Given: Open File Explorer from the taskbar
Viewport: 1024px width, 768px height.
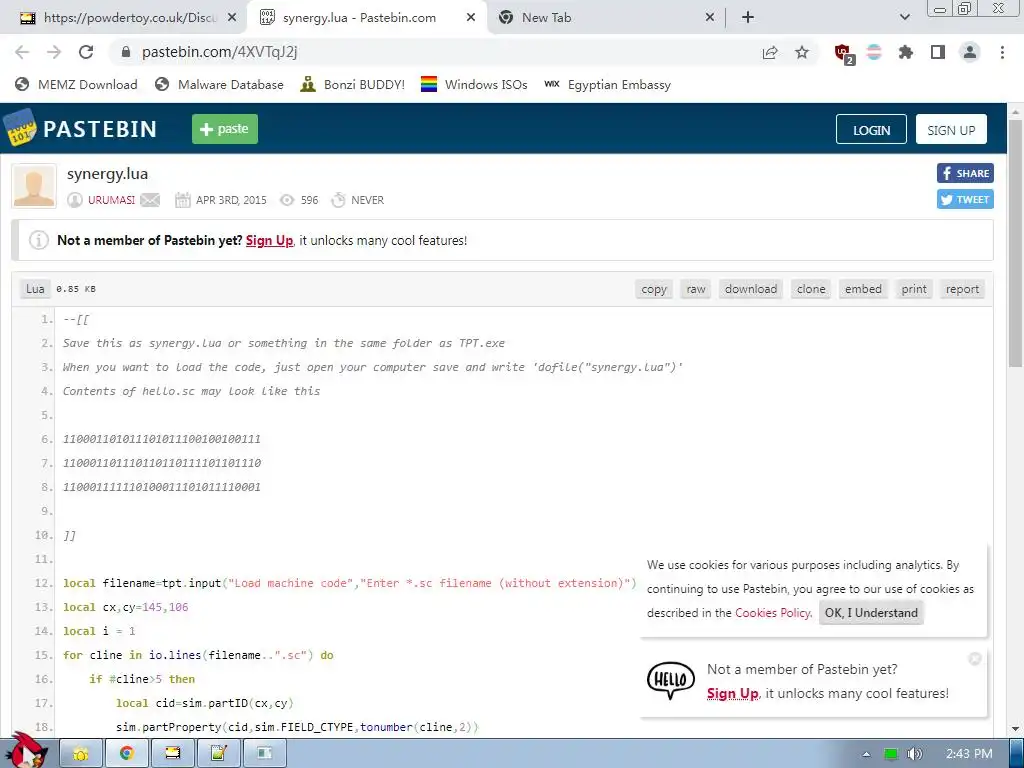Looking at the screenshot, I should coord(81,754).
